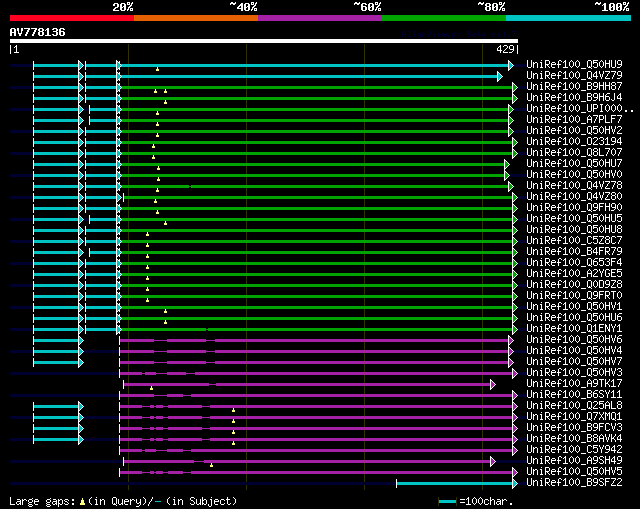640x509 pixels.
Task: Open the UniRef100_C5Y942 label
Action: click(574, 450)
